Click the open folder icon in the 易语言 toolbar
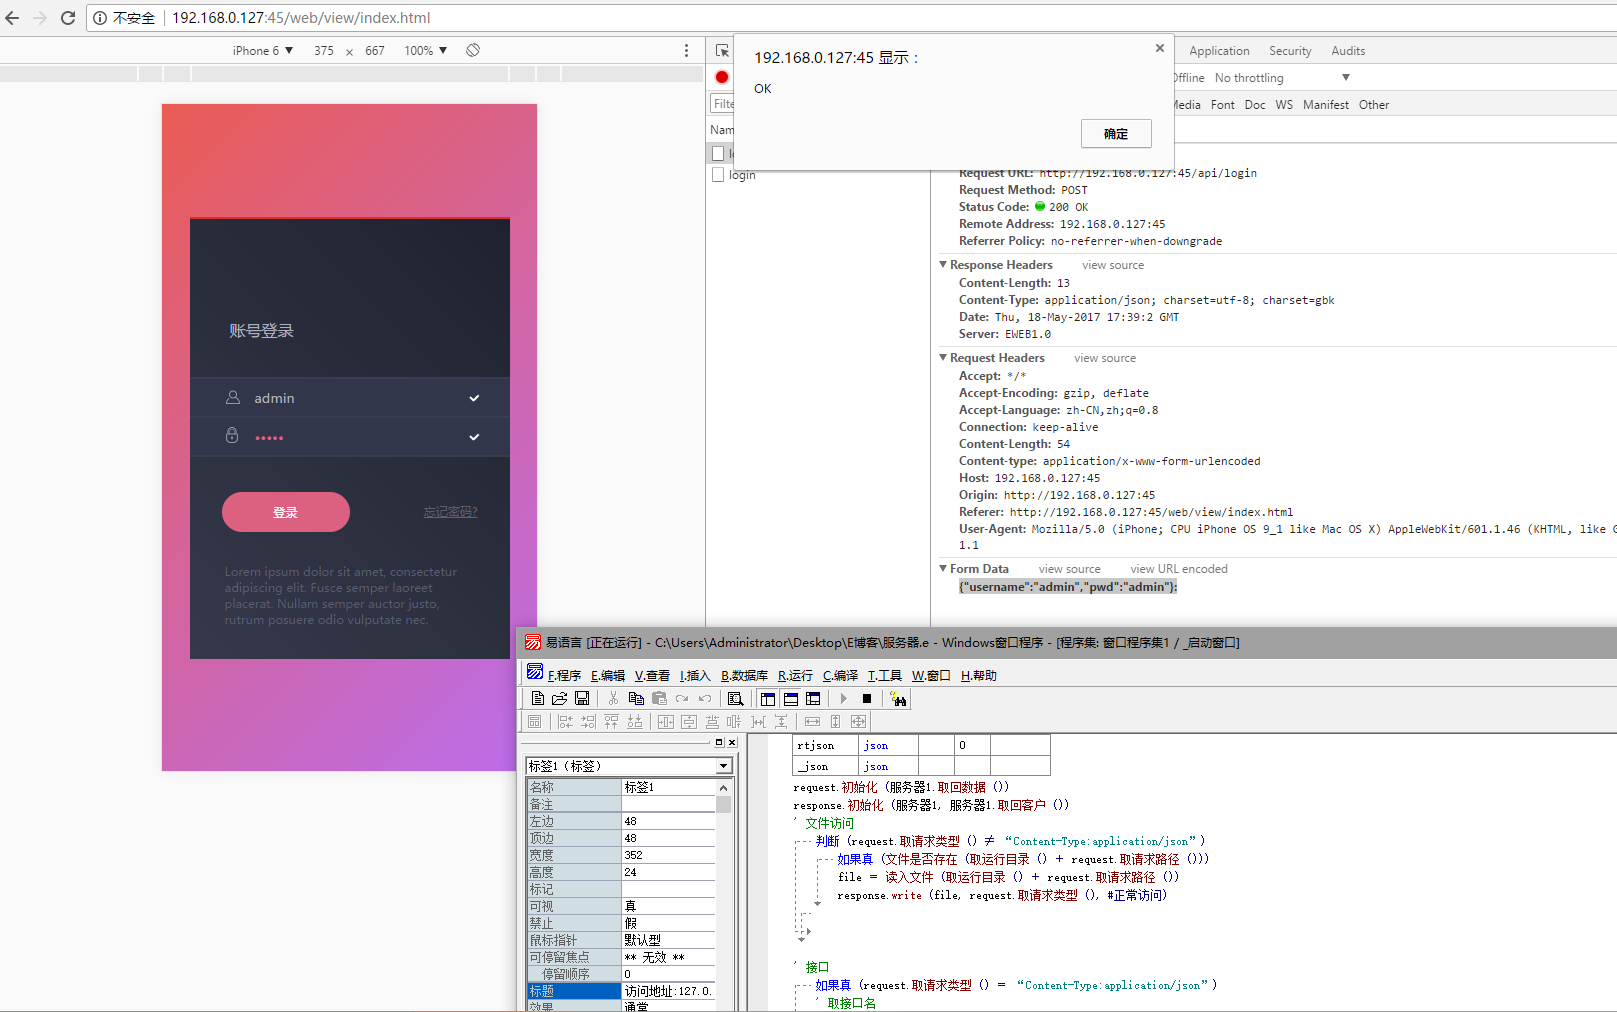Viewport: 1617px width, 1012px height. pyautogui.click(x=560, y=699)
